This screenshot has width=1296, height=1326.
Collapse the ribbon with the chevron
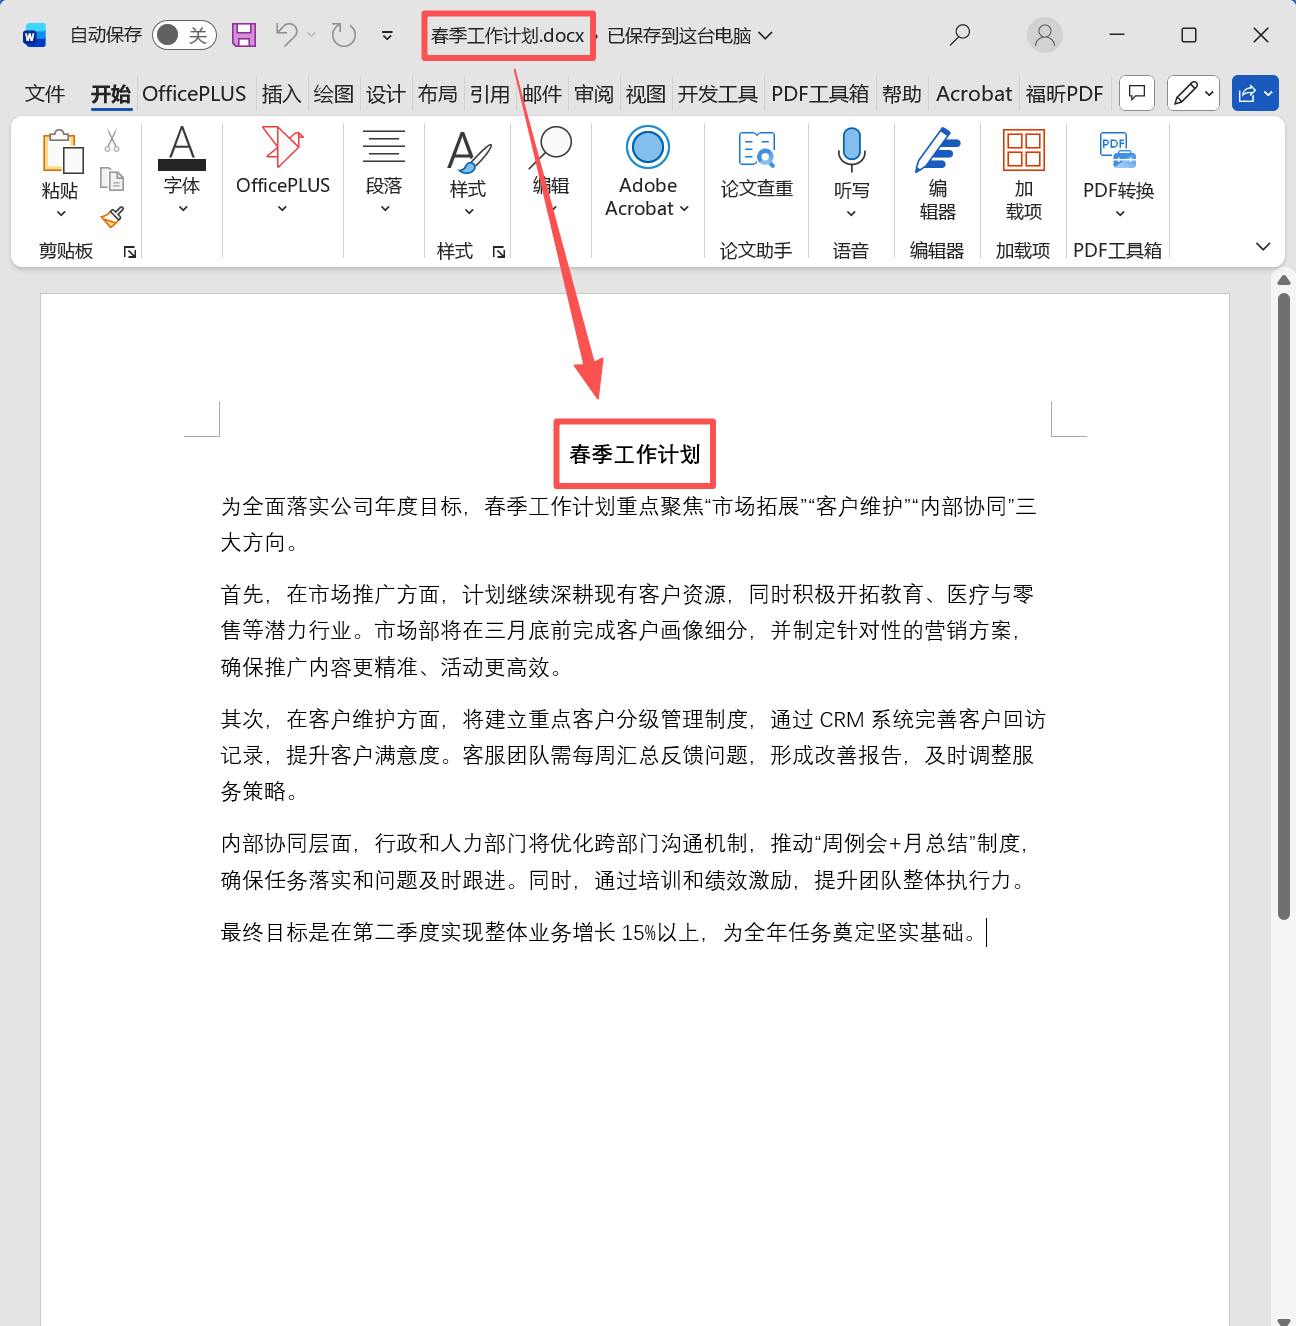1263,246
